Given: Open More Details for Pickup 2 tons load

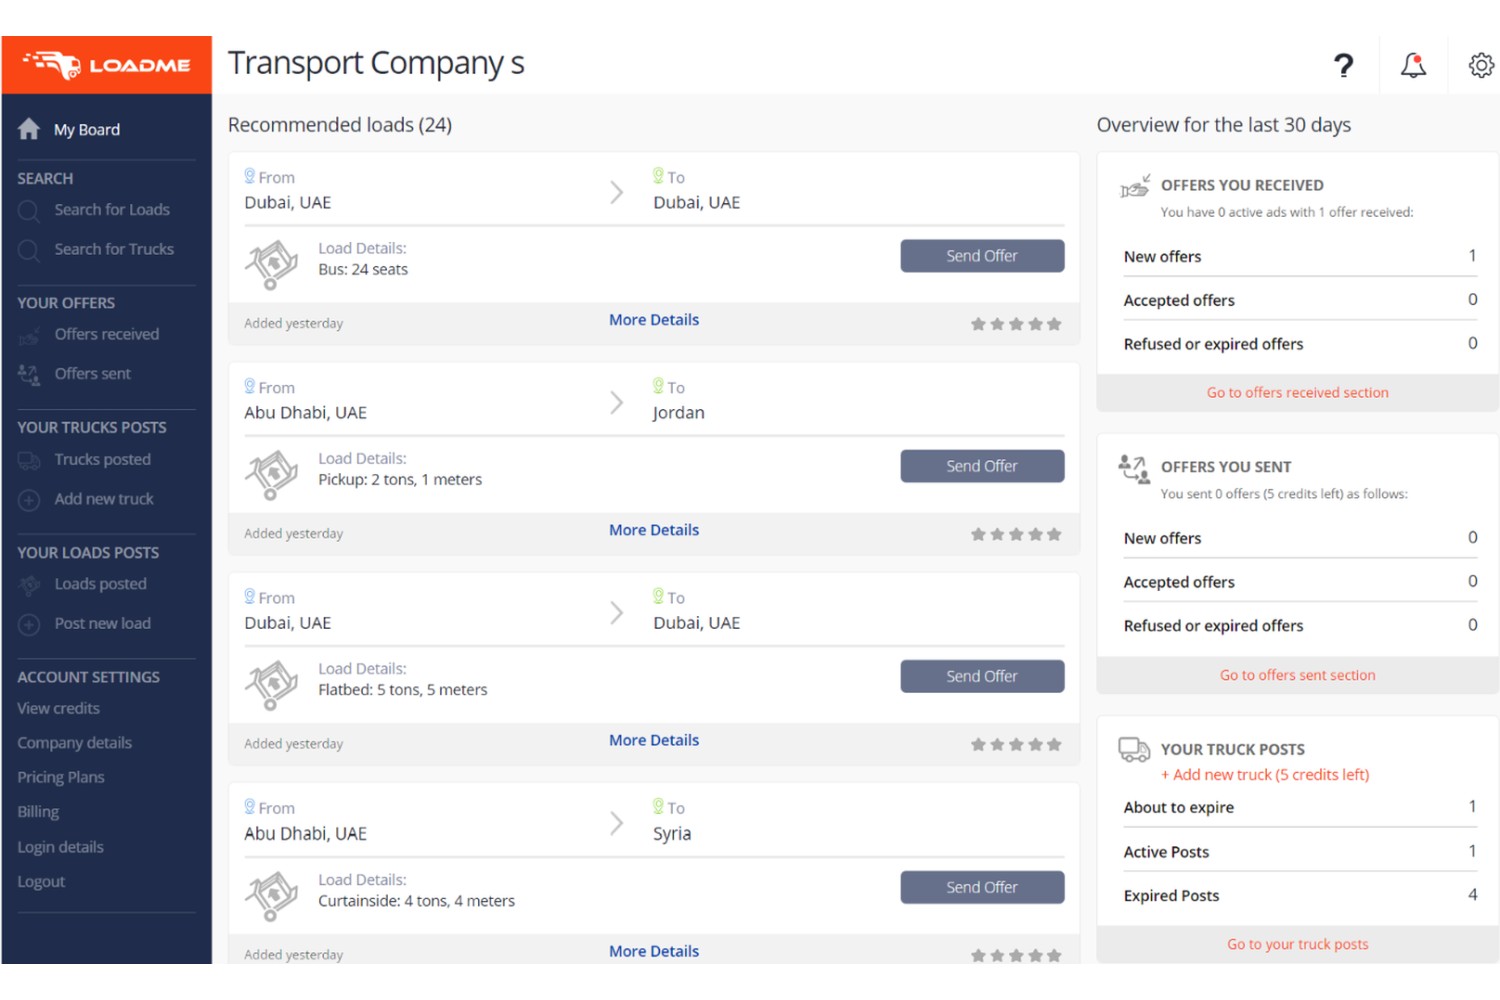Looking at the screenshot, I should pyautogui.click(x=654, y=530).
